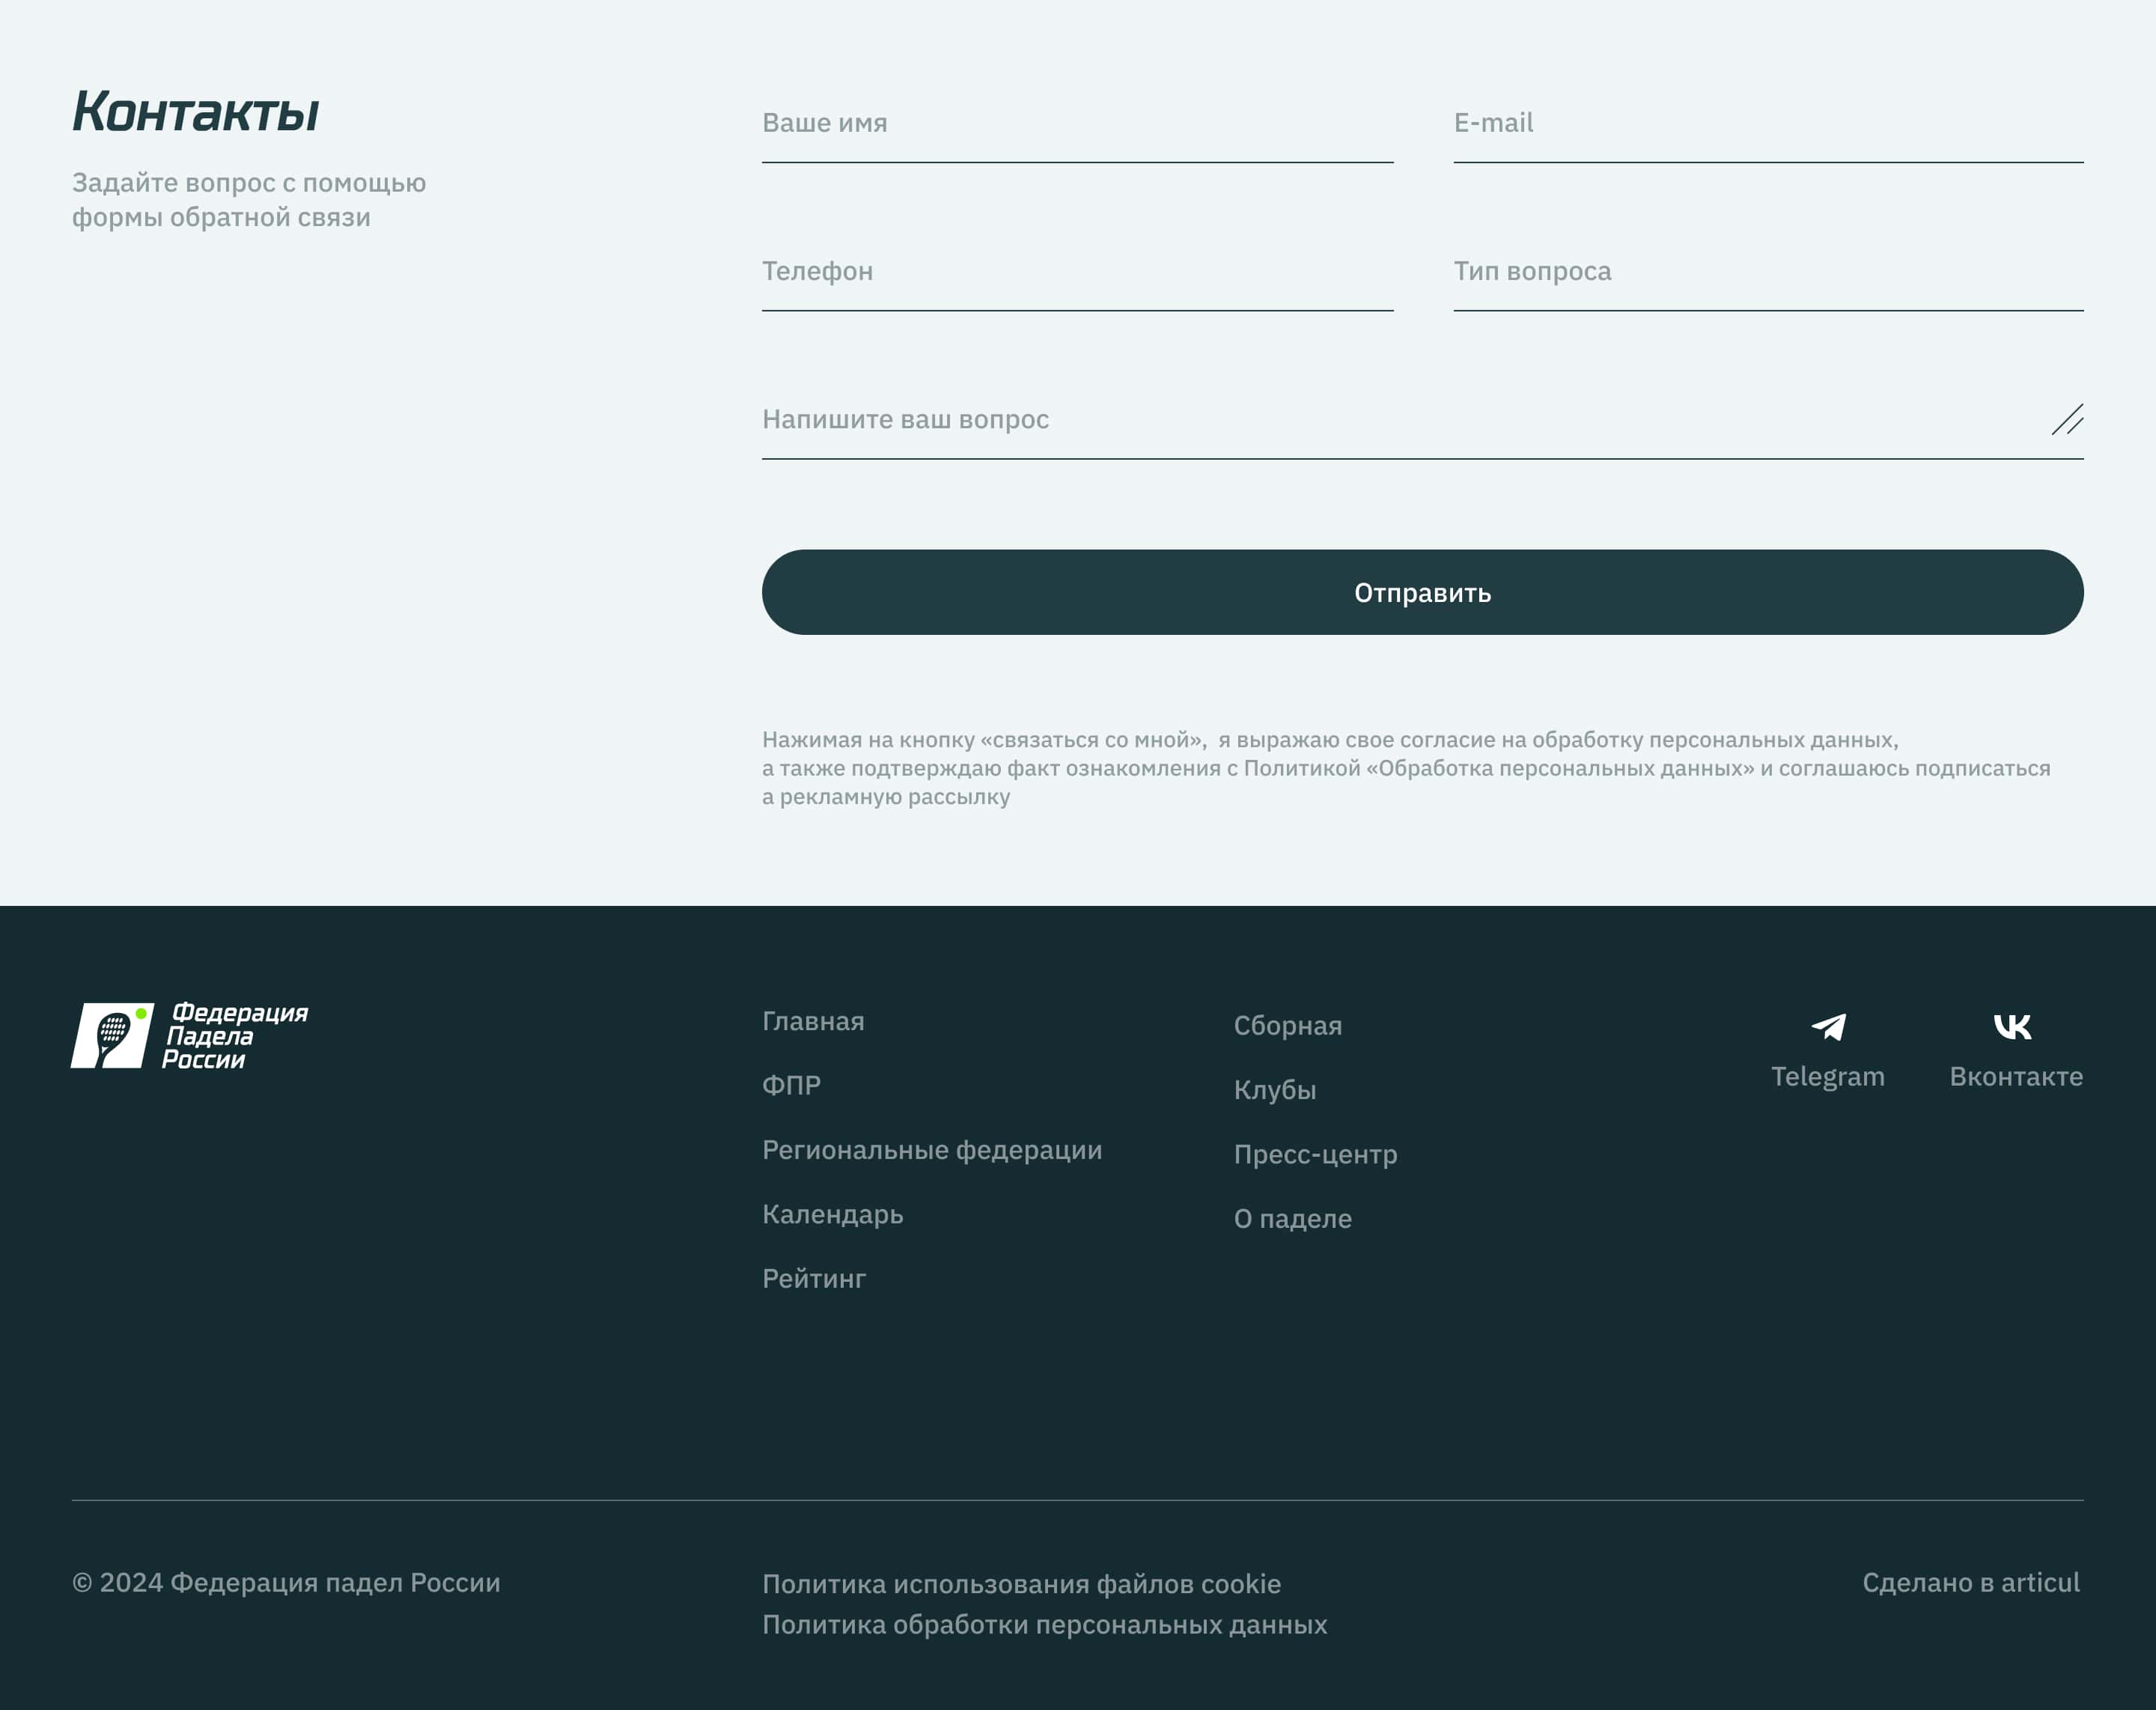The width and height of the screenshot is (2156, 1710).
Task: Navigate to Календарь
Action: 832,1214
